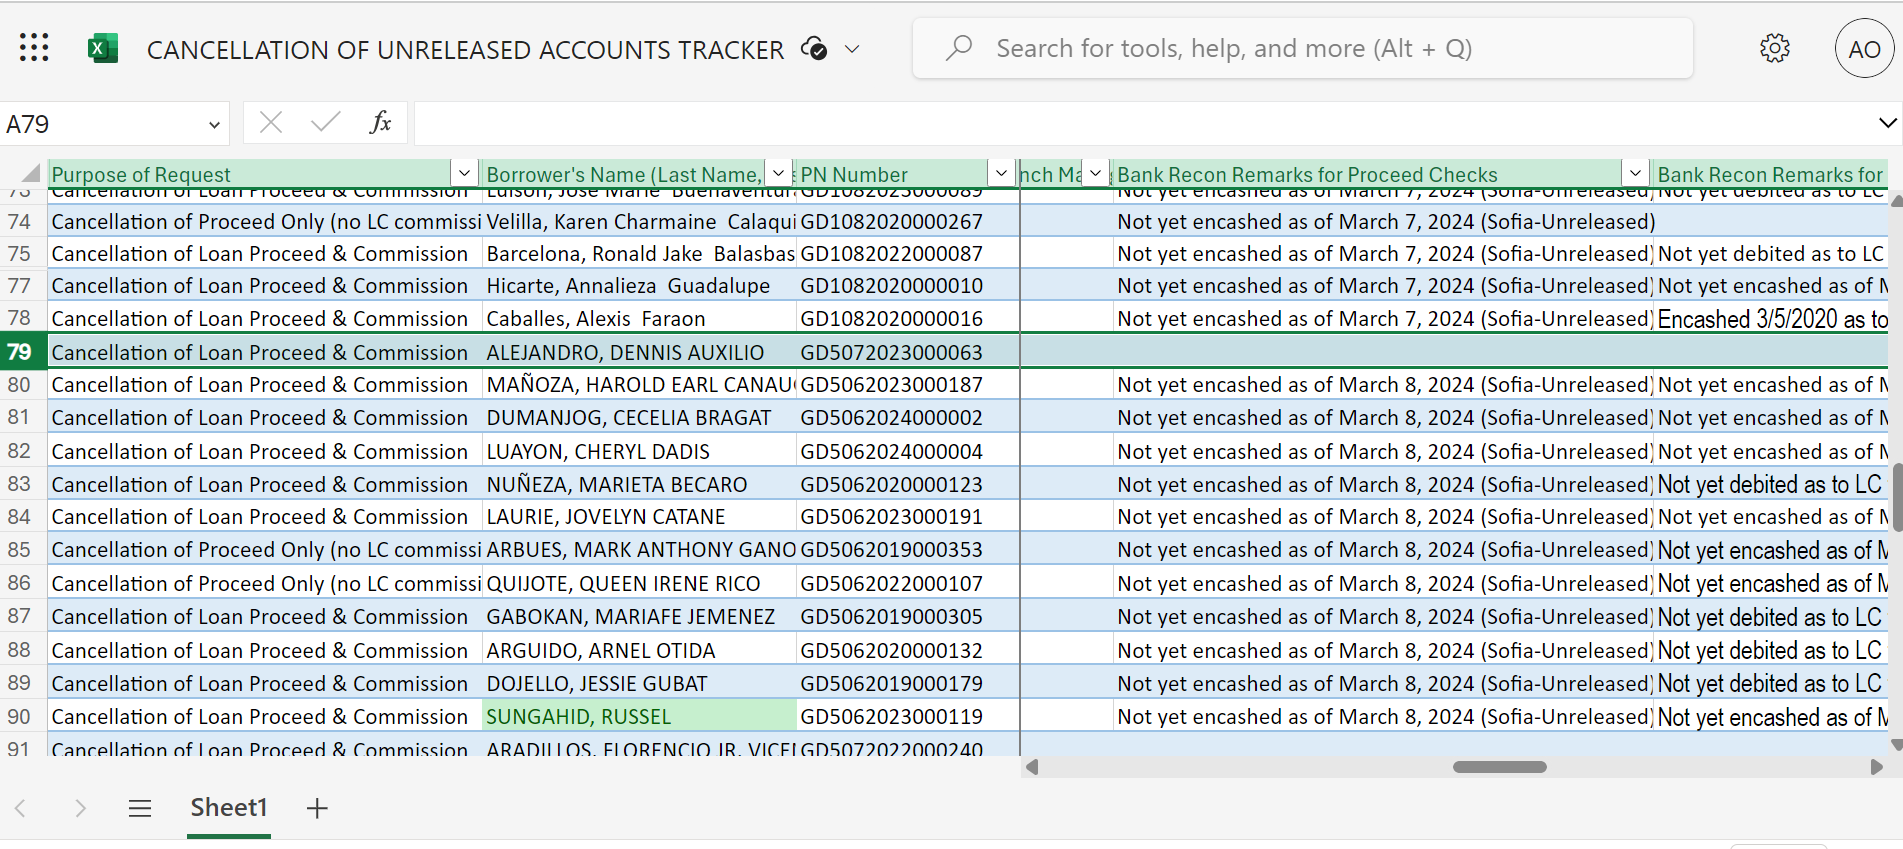Select PN cell GD5072023000063
This screenshot has width=1903, height=849.
907,352
